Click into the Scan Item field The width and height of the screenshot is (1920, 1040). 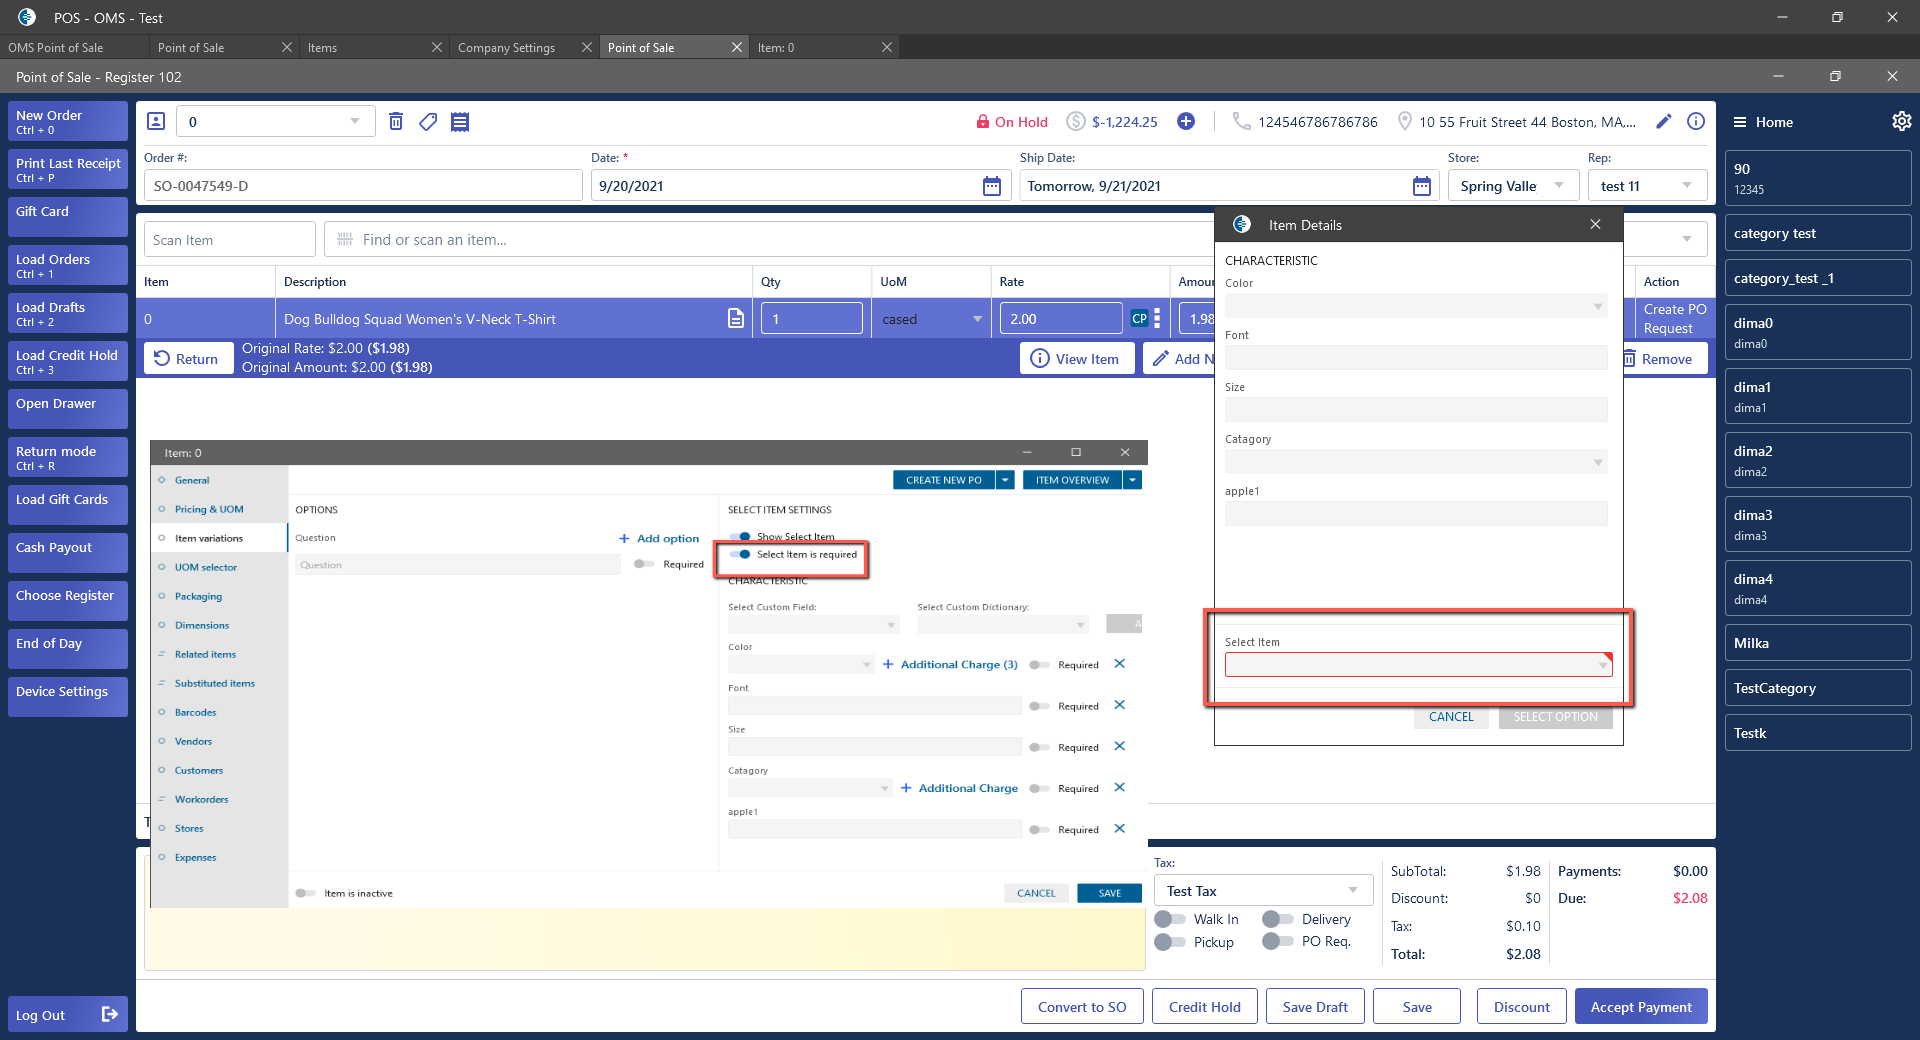[230, 240]
